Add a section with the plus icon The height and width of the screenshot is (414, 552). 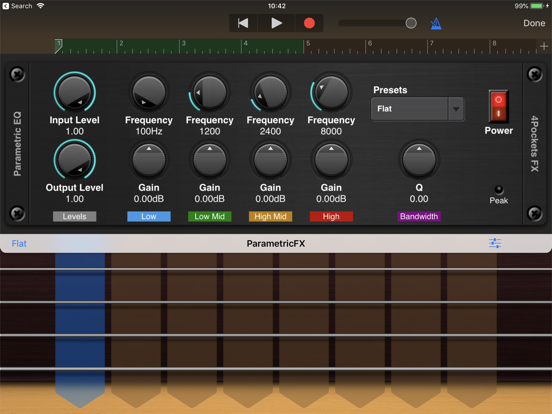[544, 46]
